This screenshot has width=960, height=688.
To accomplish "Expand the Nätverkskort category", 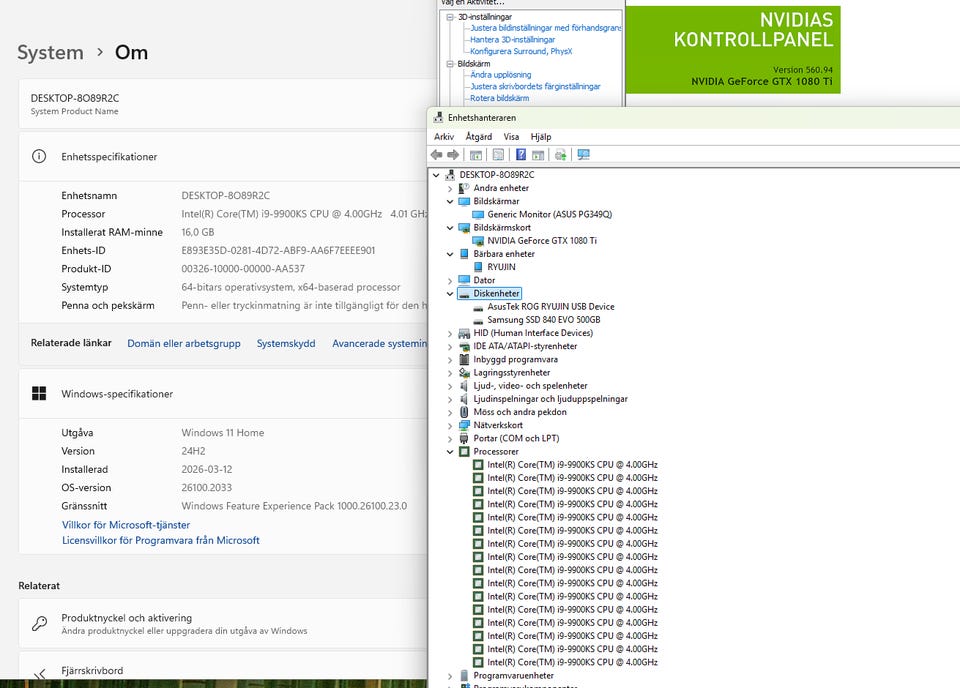I will (x=450, y=425).
